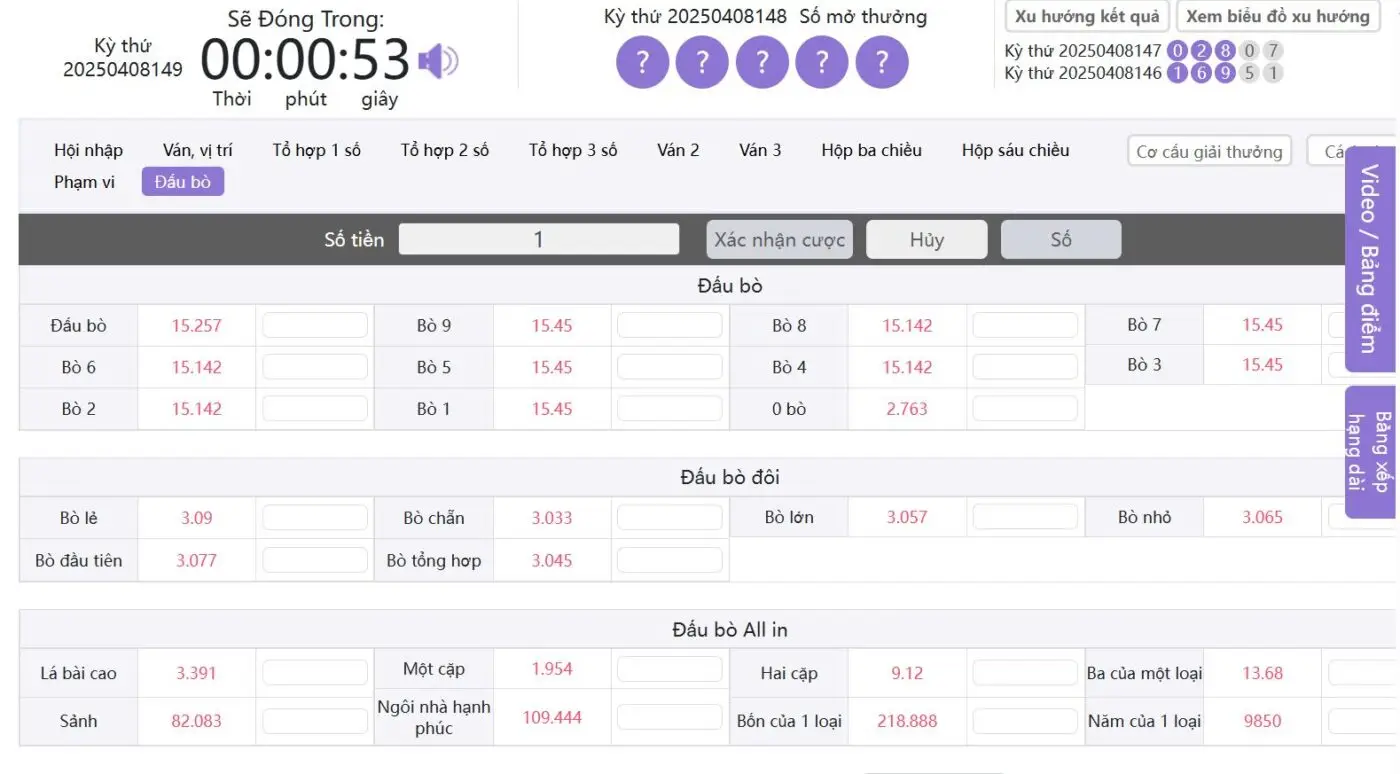Click the bet input for Sảnh
This screenshot has width=1400, height=774.
click(315, 721)
